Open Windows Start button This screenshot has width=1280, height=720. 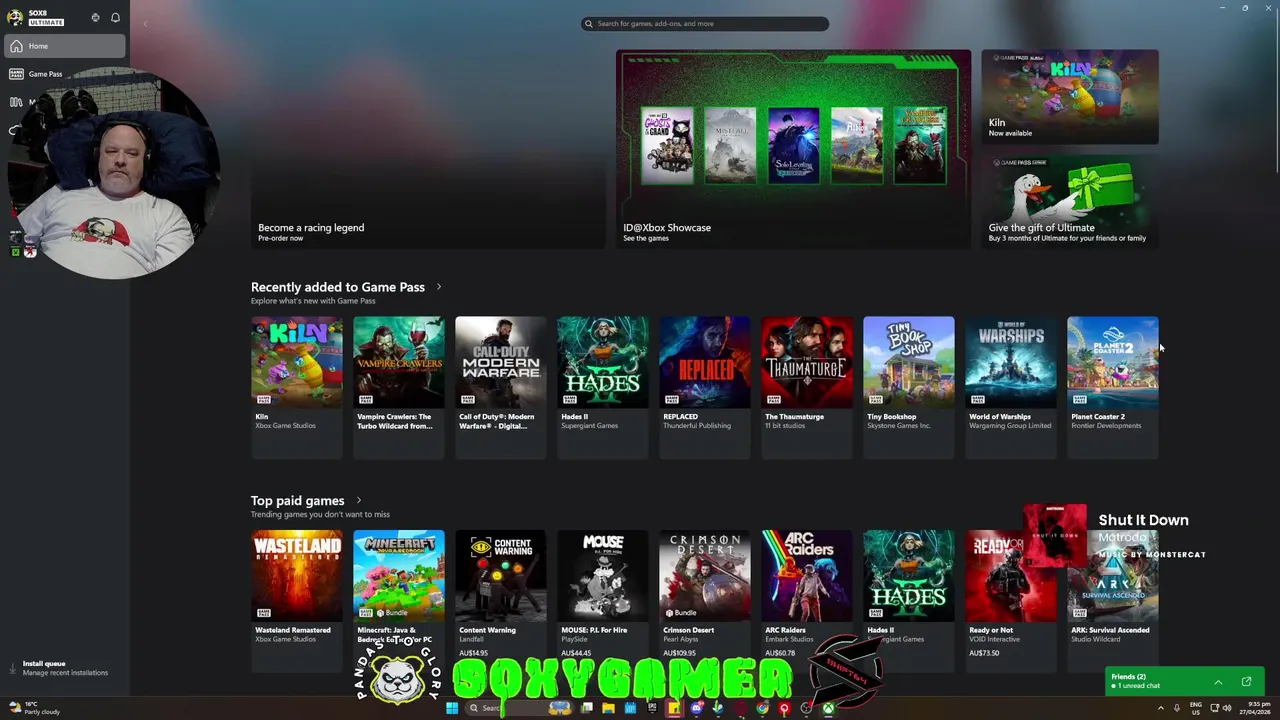[452, 708]
